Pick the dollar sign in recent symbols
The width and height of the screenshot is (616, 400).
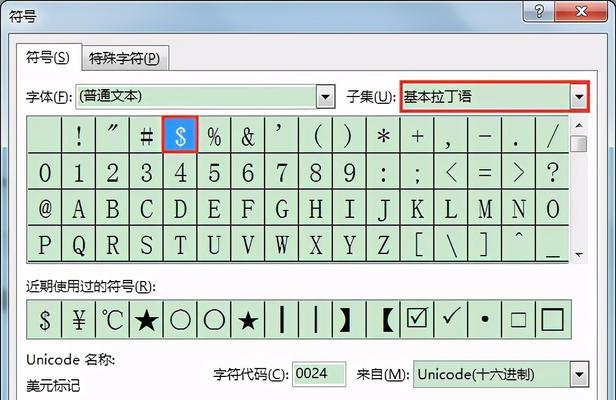[45, 319]
